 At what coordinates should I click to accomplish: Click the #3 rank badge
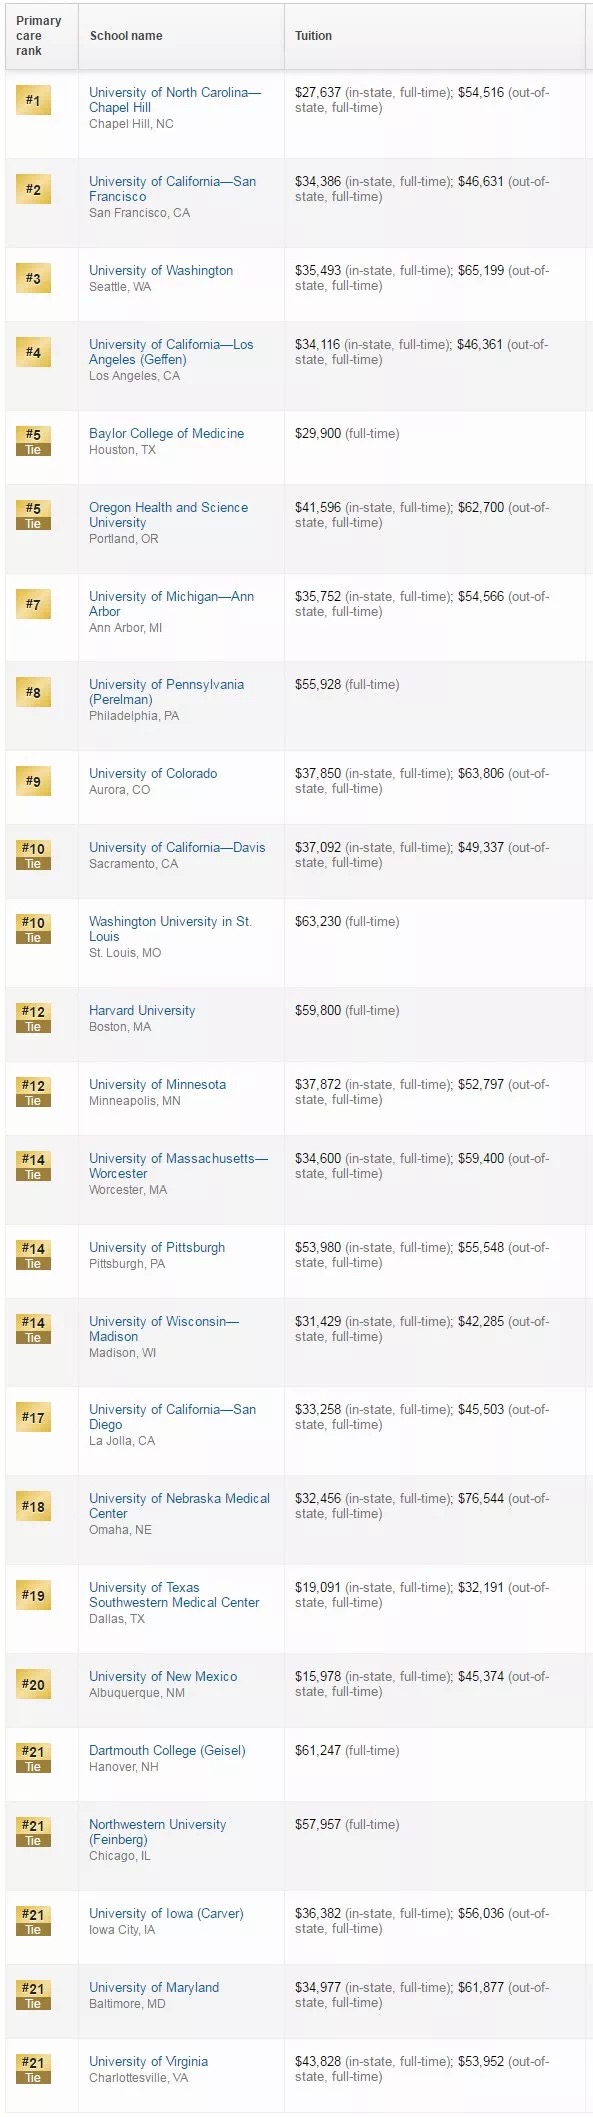pyautogui.click(x=33, y=278)
